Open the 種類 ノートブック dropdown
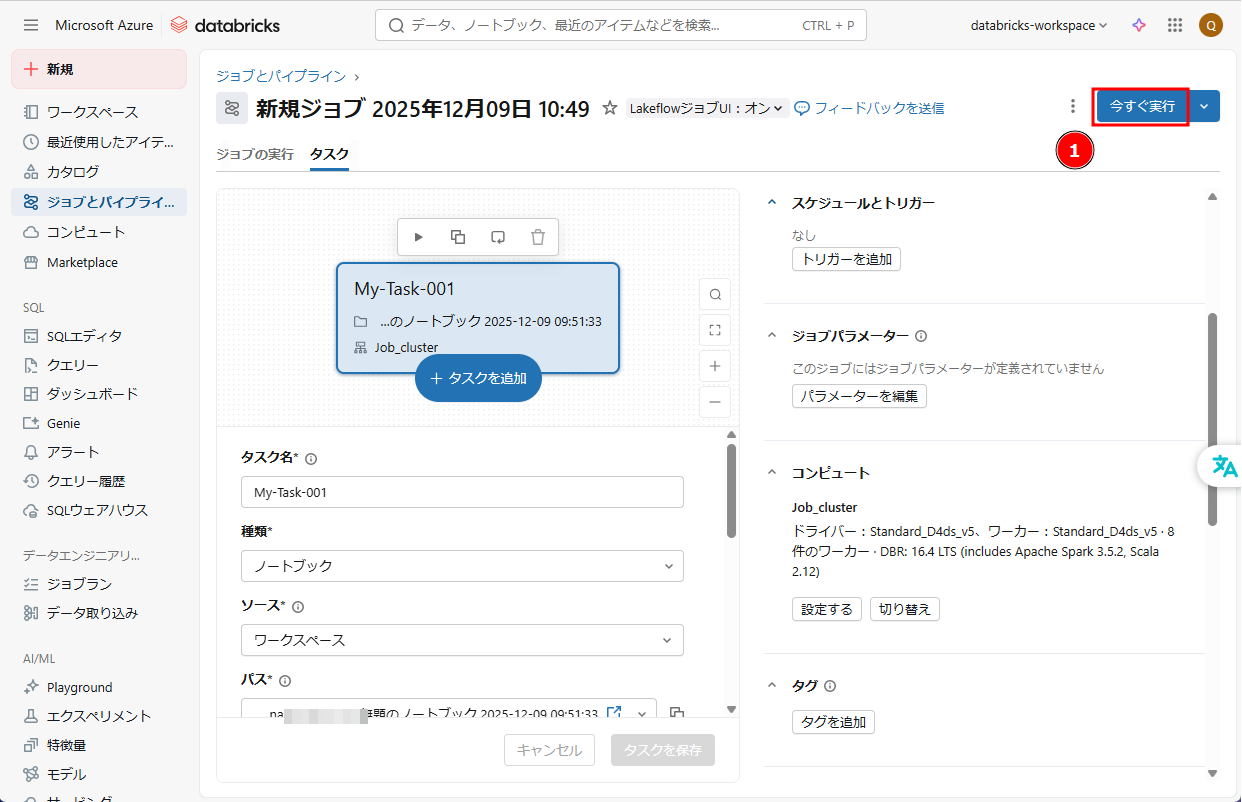 coord(462,566)
